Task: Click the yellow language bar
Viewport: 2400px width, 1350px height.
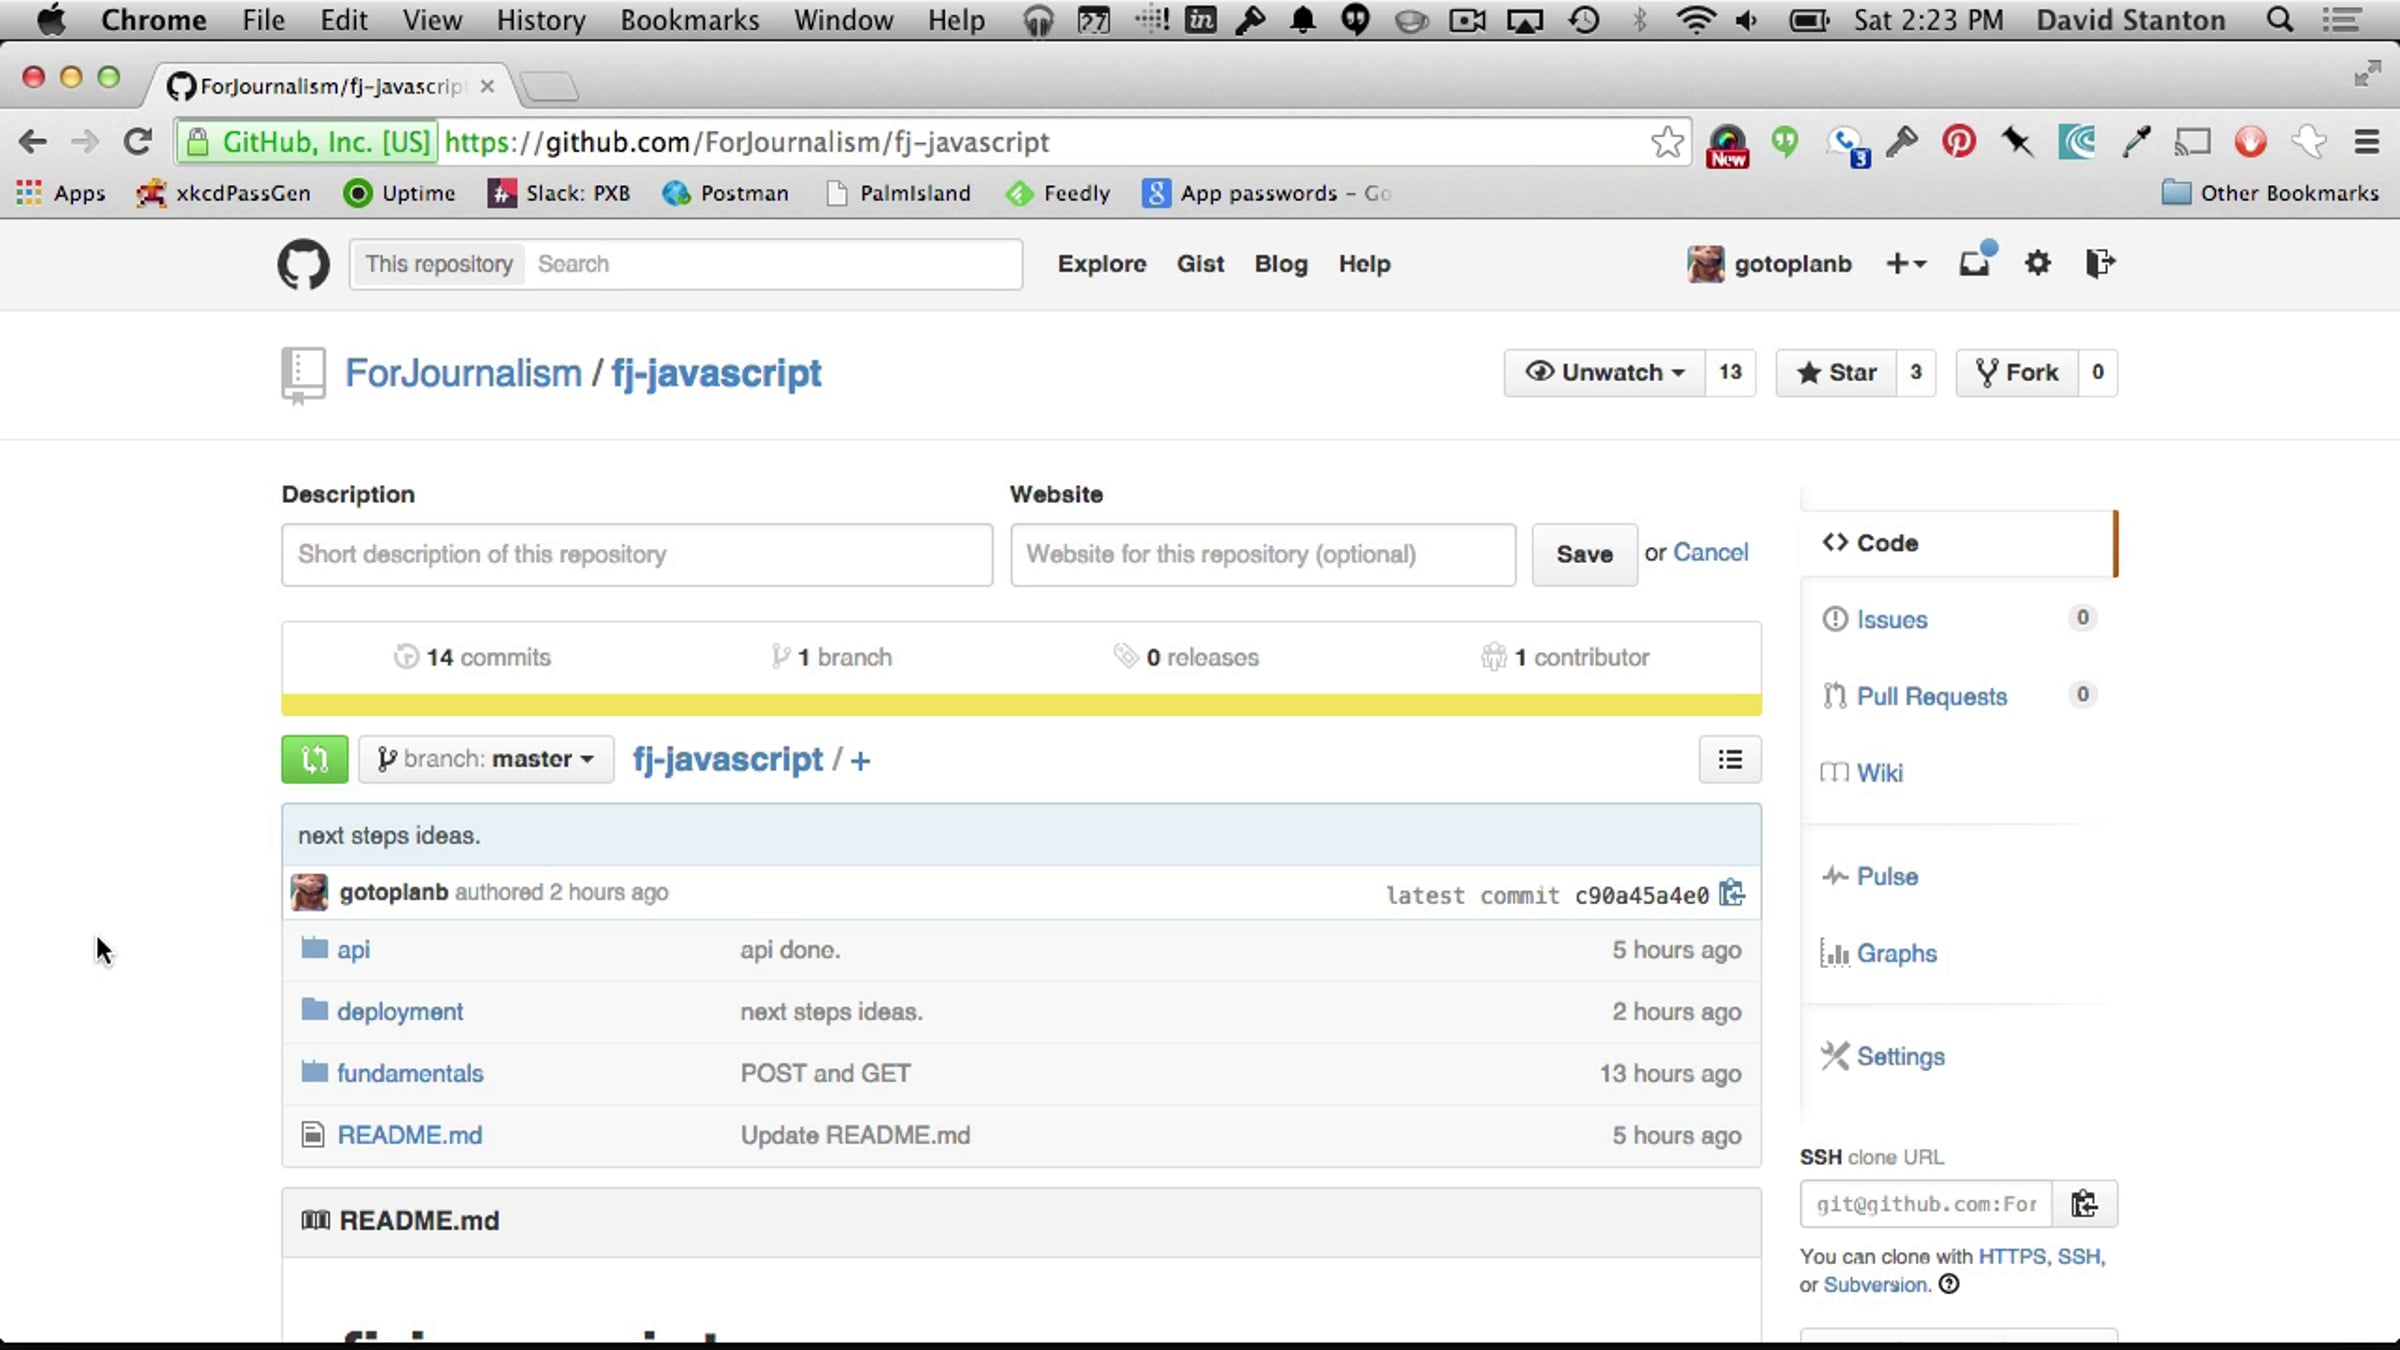Action: (1021, 705)
